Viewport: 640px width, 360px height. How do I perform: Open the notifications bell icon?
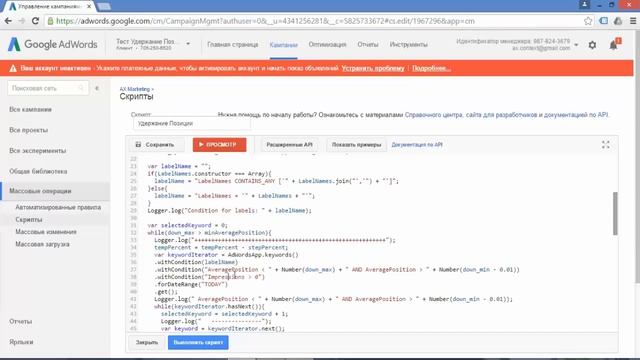[613, 45]
